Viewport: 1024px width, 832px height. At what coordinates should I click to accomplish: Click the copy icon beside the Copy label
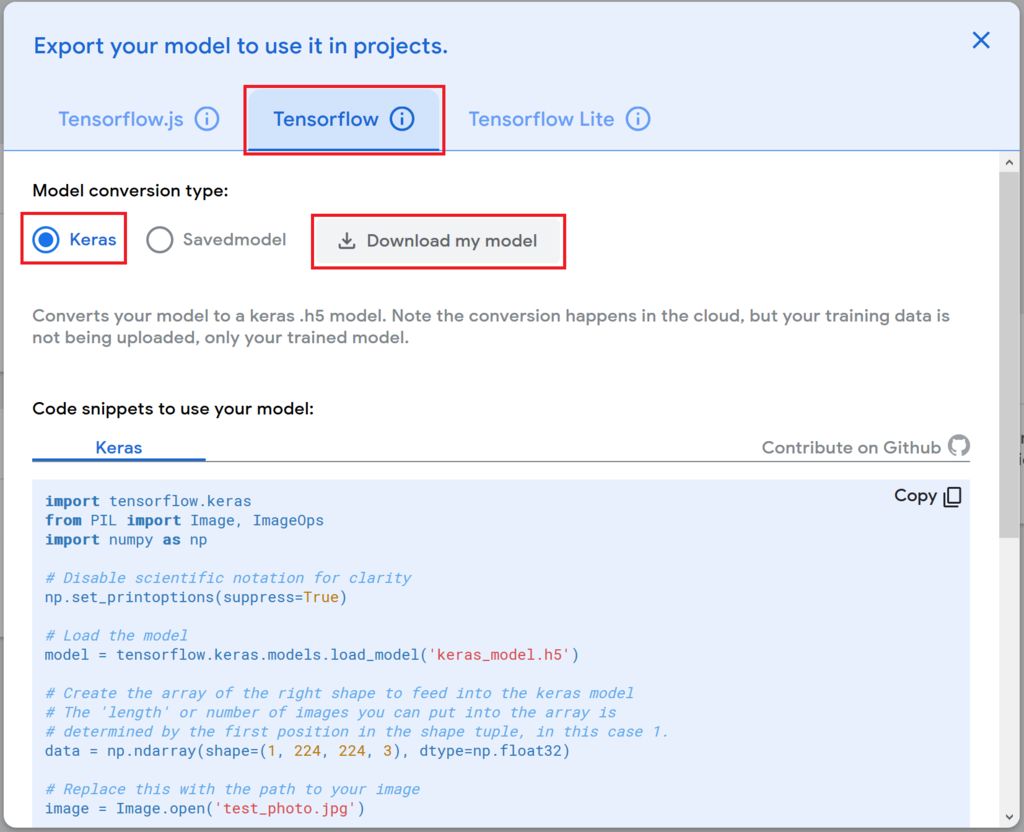pos(951,496)
